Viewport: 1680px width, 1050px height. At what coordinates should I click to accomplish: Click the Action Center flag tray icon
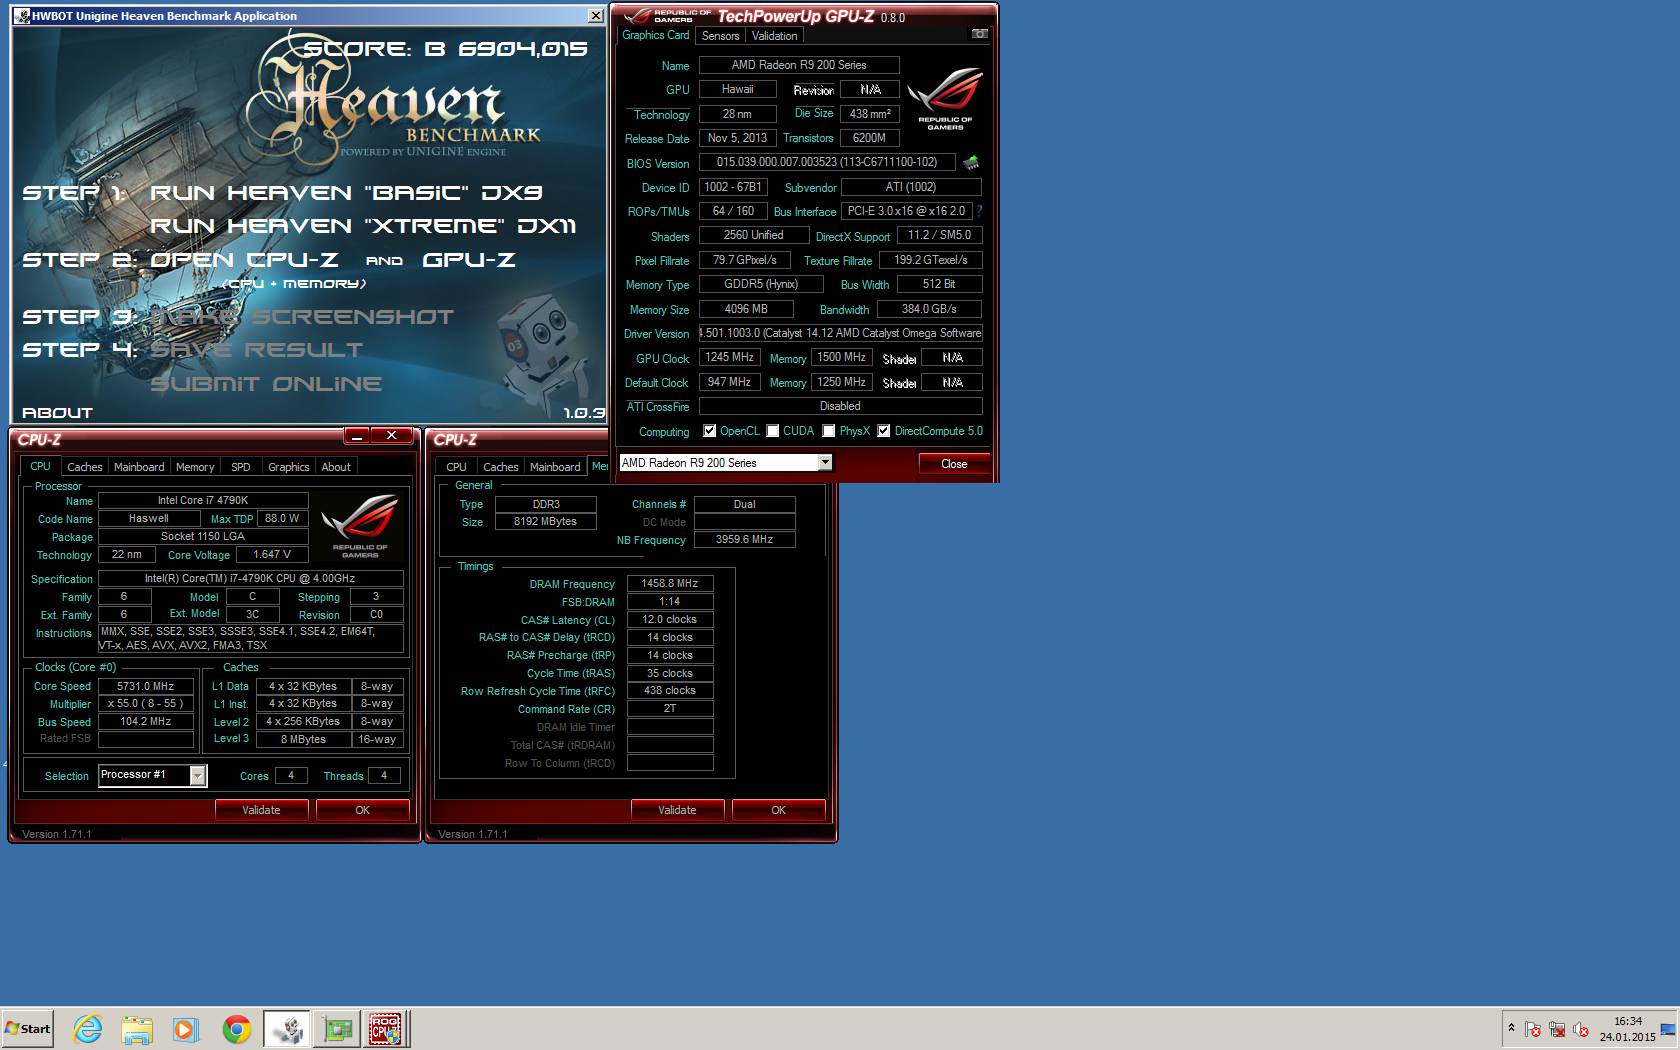(1533, 1029)
